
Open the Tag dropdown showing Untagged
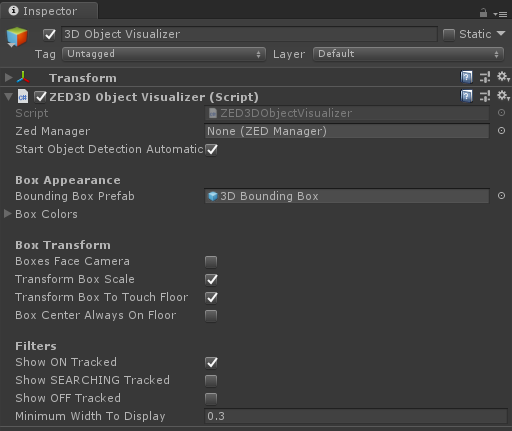click(164, 54)
